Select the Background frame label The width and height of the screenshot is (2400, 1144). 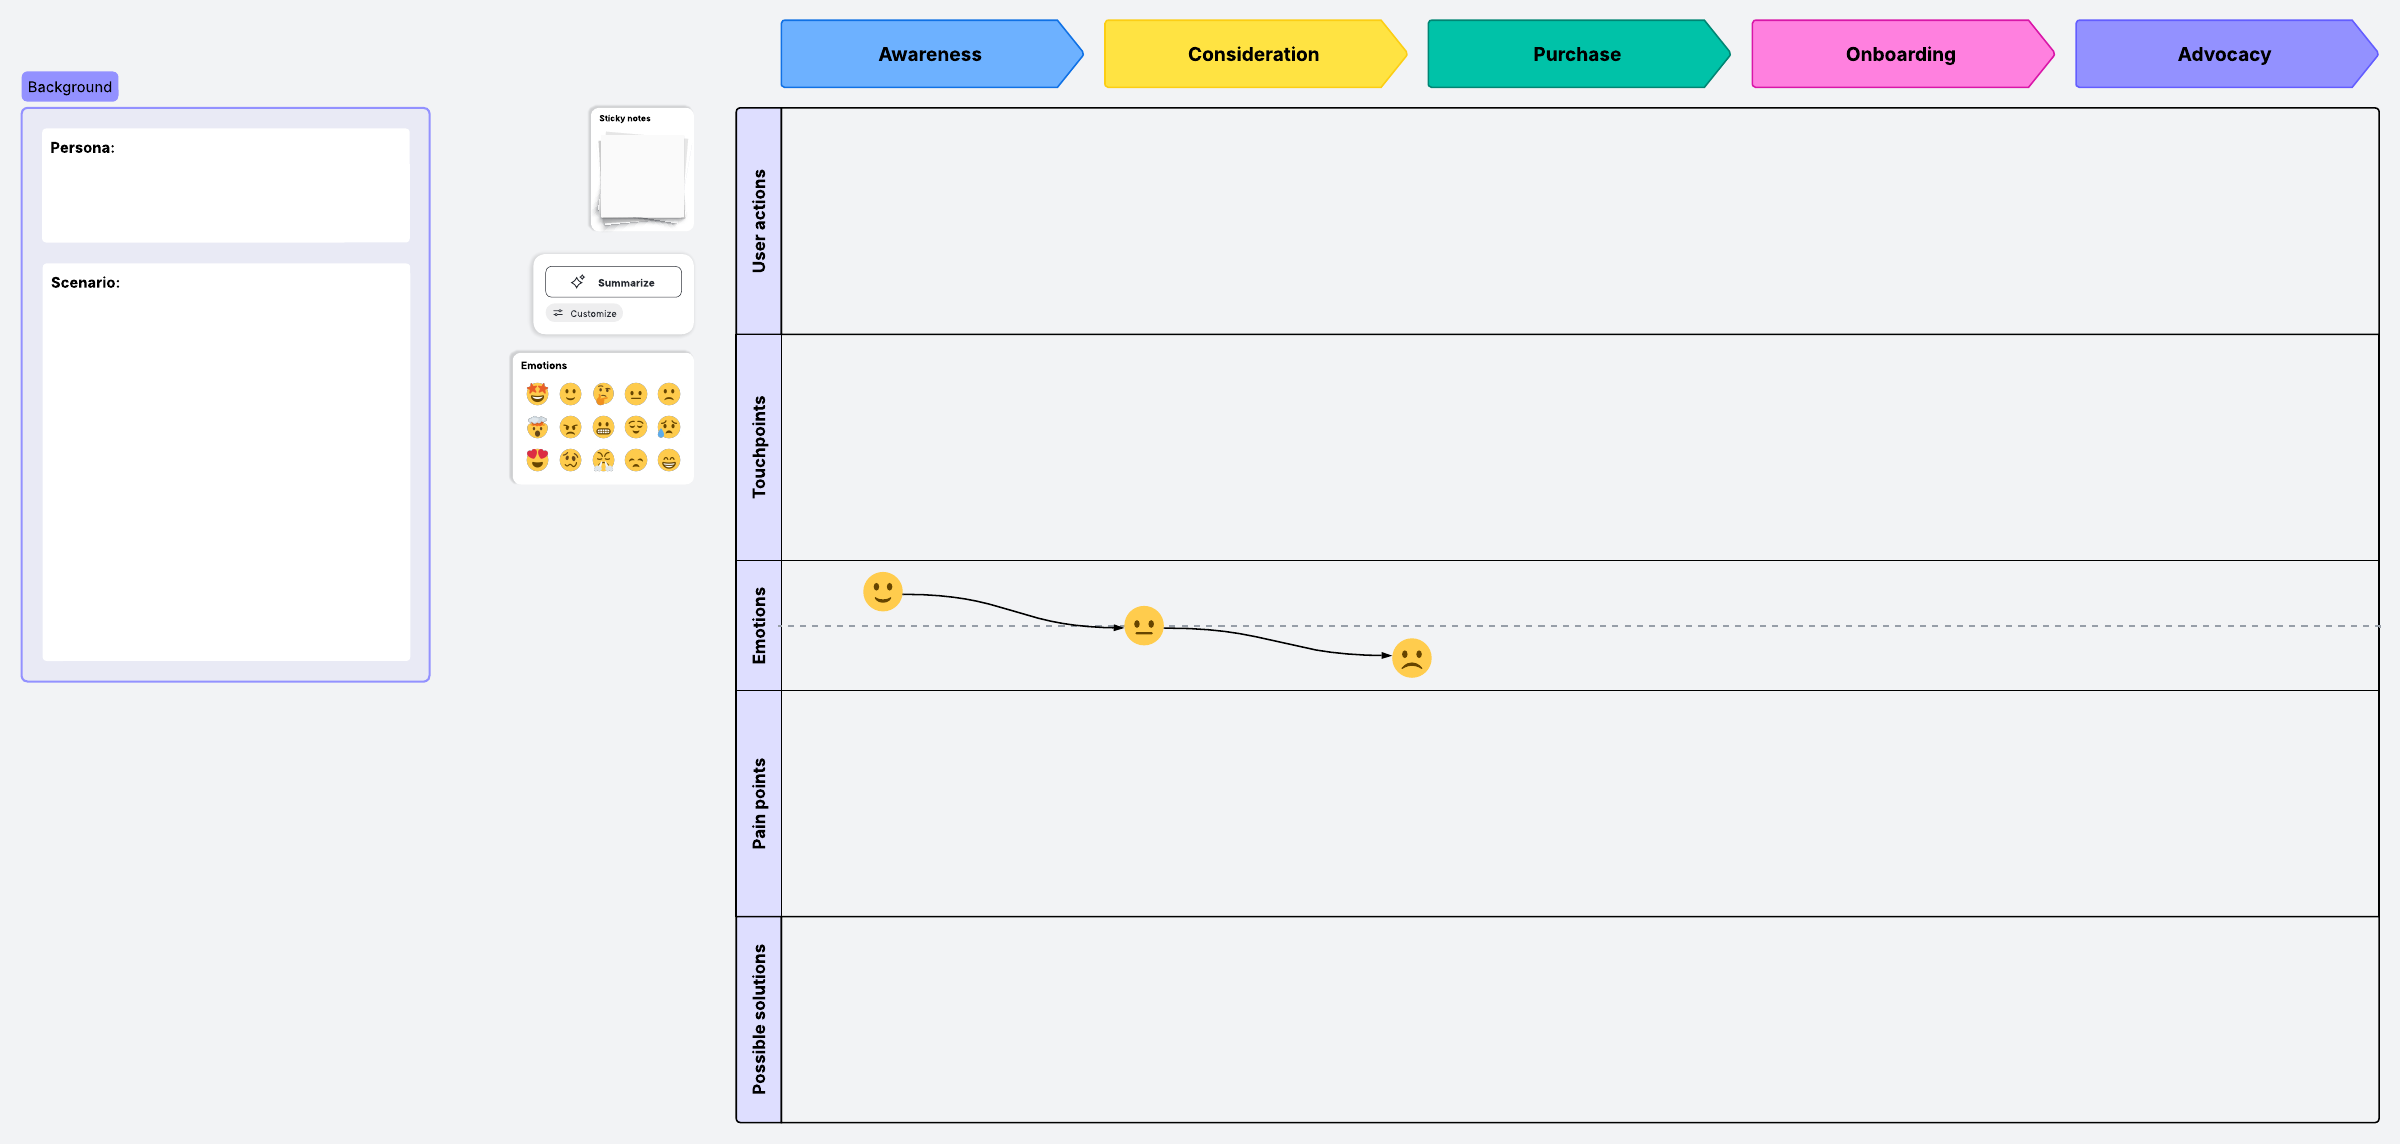click(x=70, y=87)
